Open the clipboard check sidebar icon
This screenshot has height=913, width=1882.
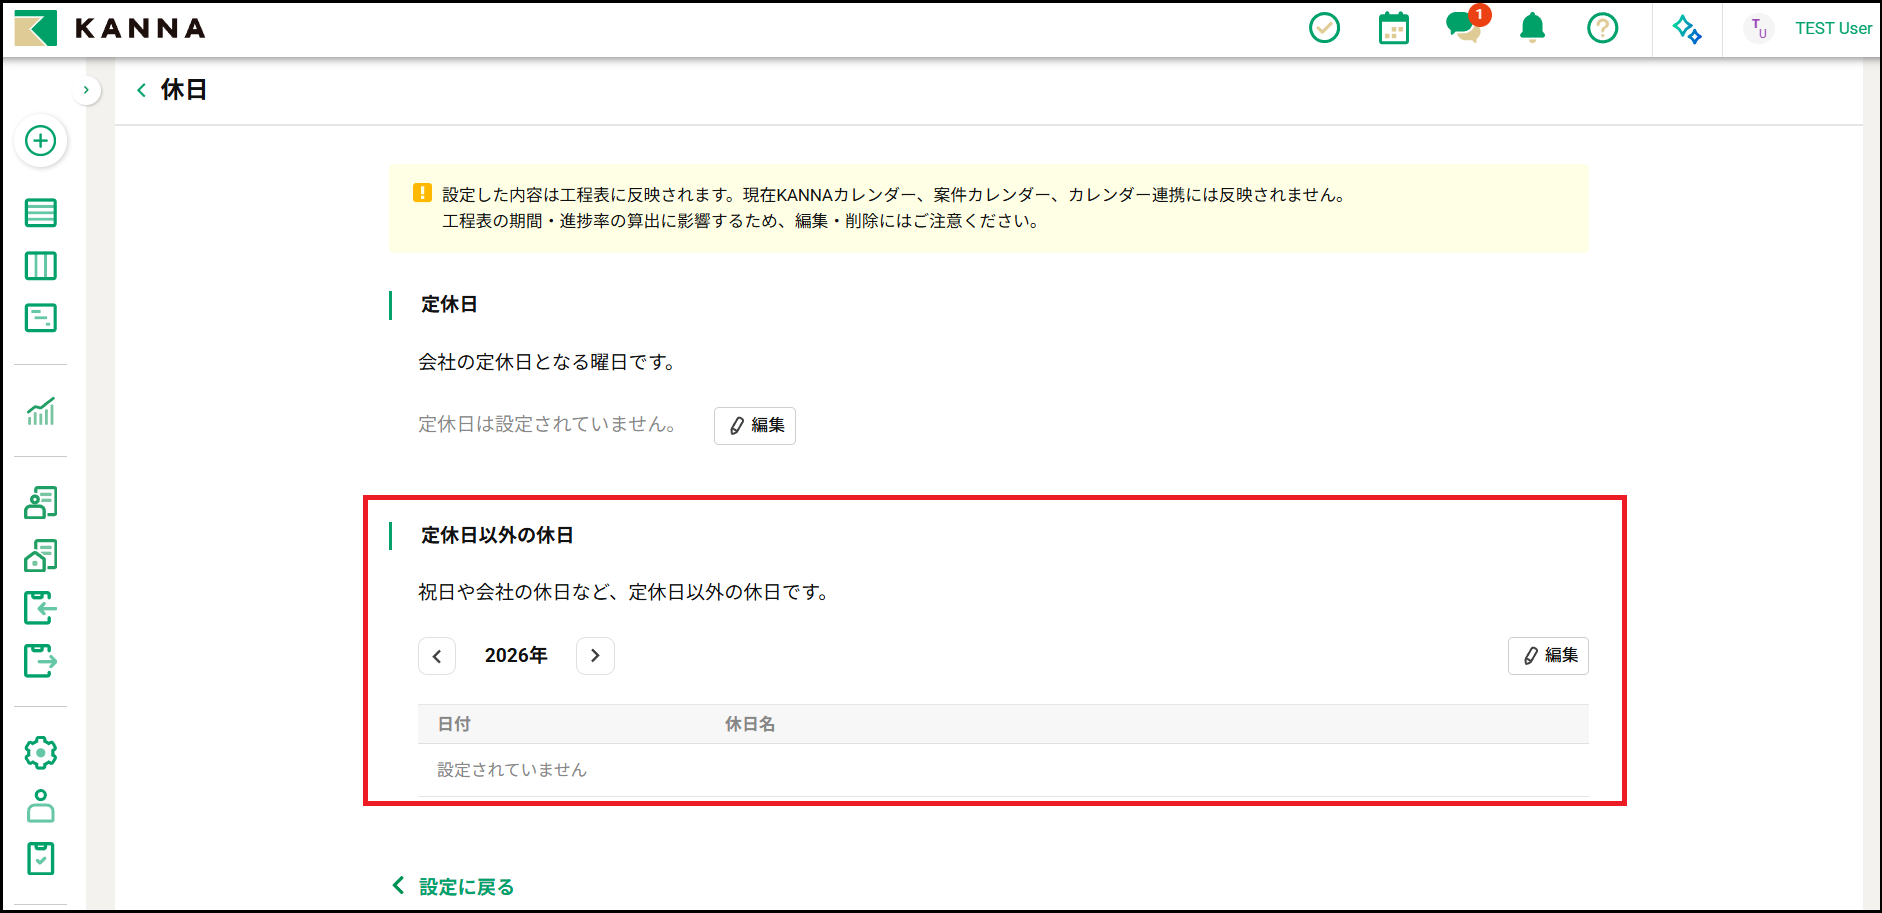[40, 858]
